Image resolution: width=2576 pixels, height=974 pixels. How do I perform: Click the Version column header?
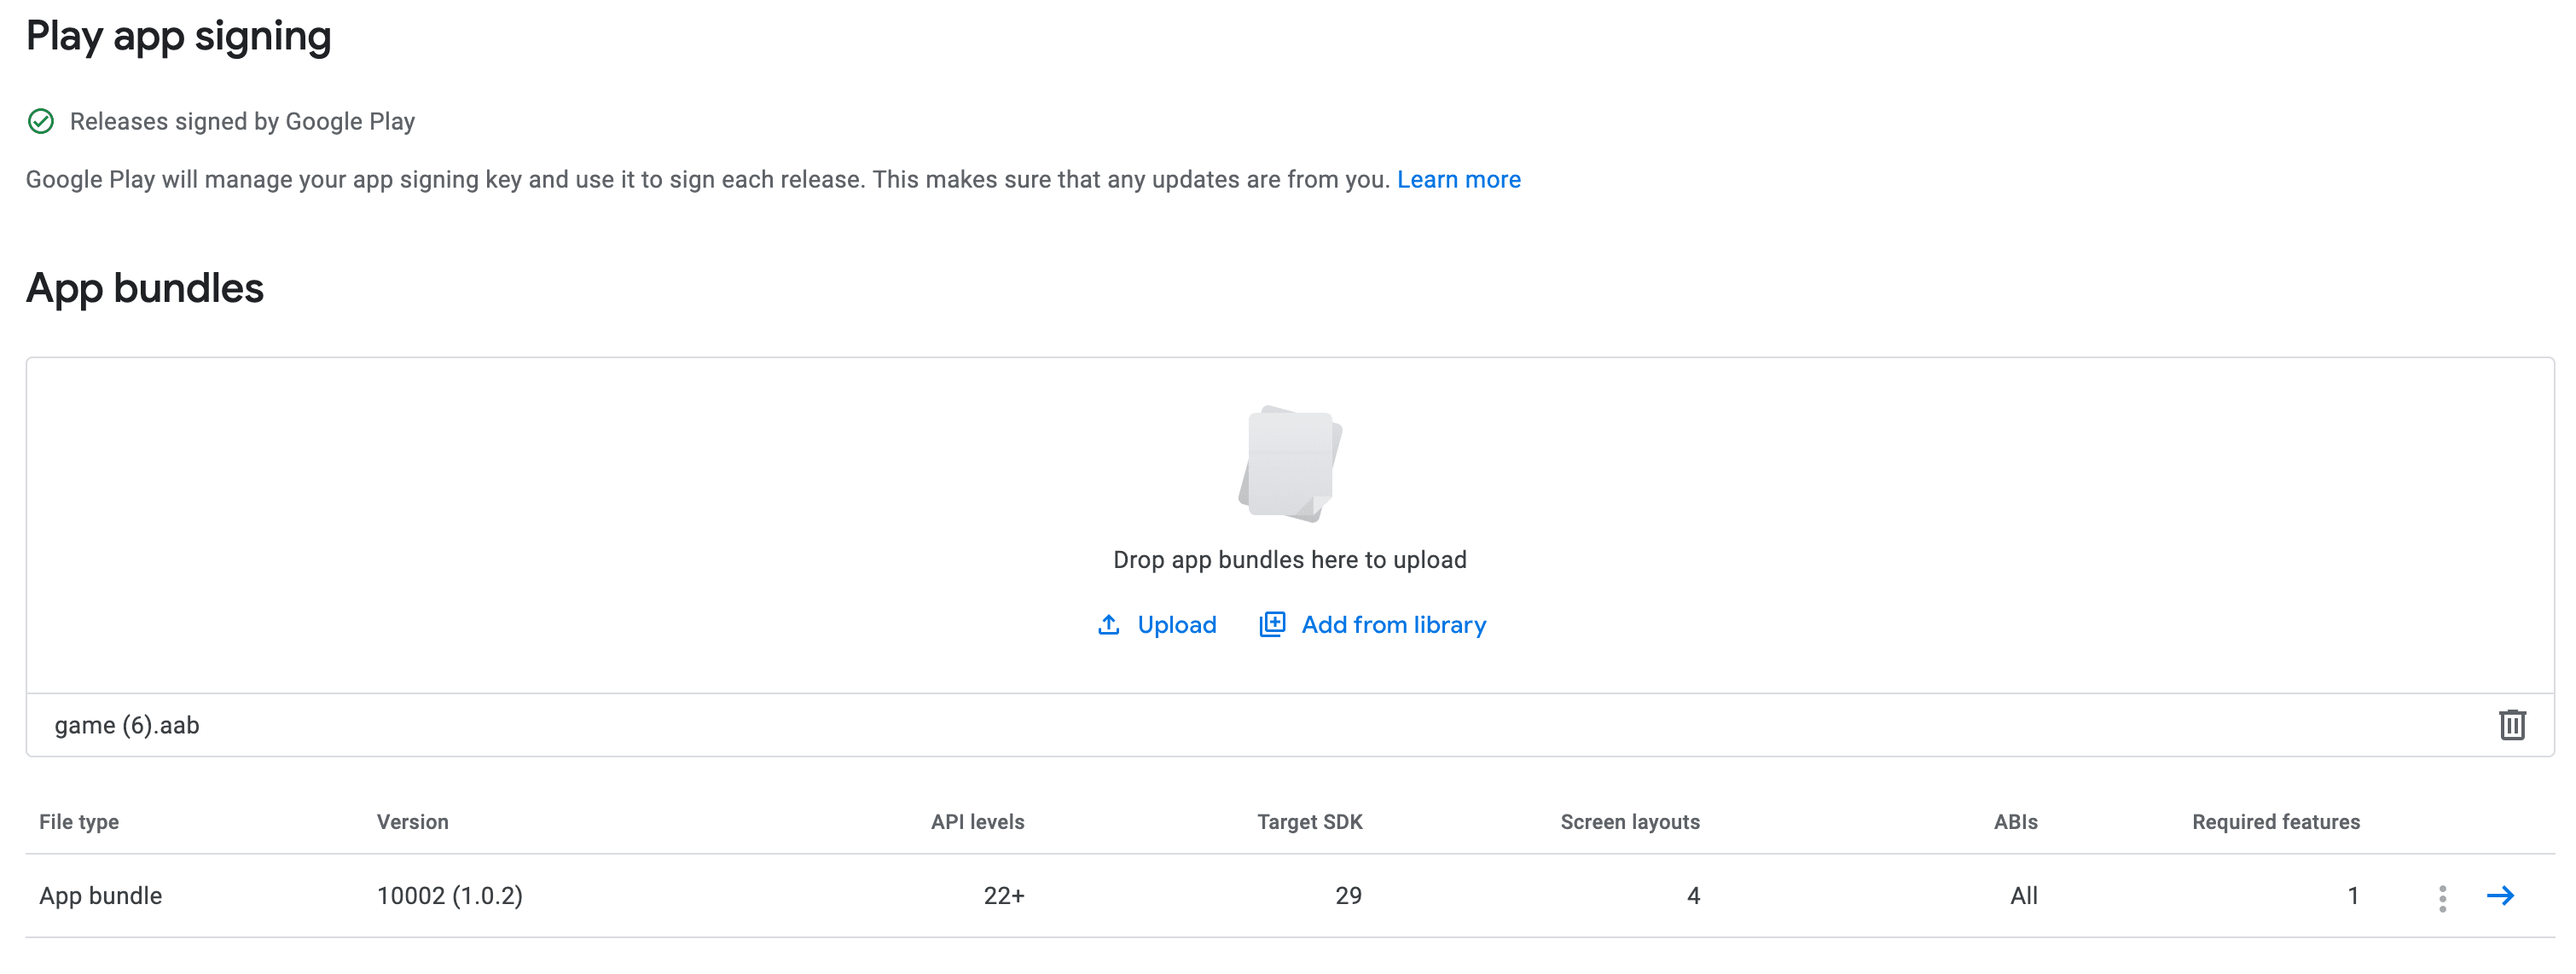pyautogui.click(x=412, y=822)
